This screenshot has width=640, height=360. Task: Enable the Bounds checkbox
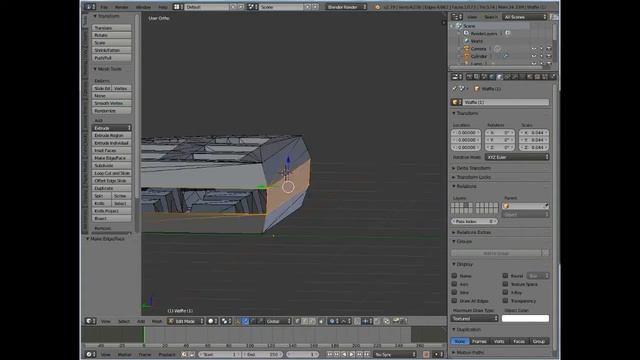tap(505, 276)
